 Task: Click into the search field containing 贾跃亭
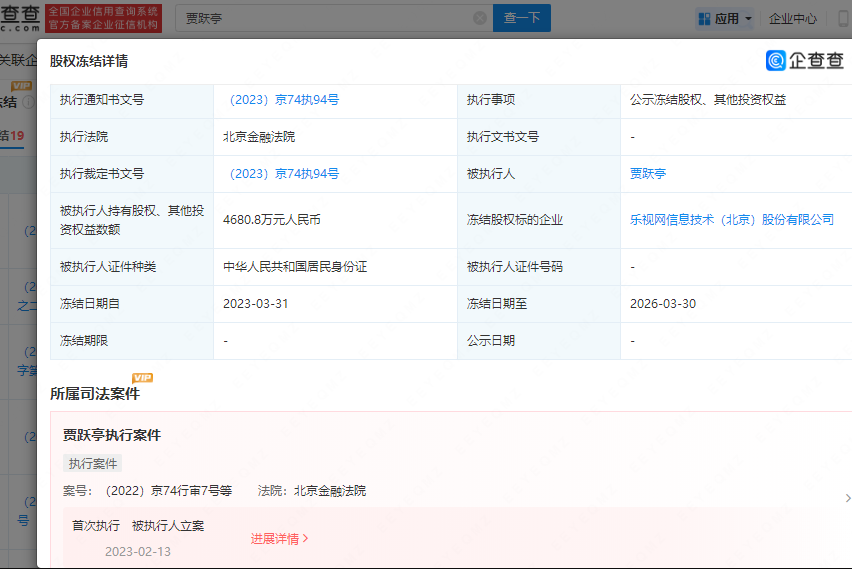(x=320, y=18)
